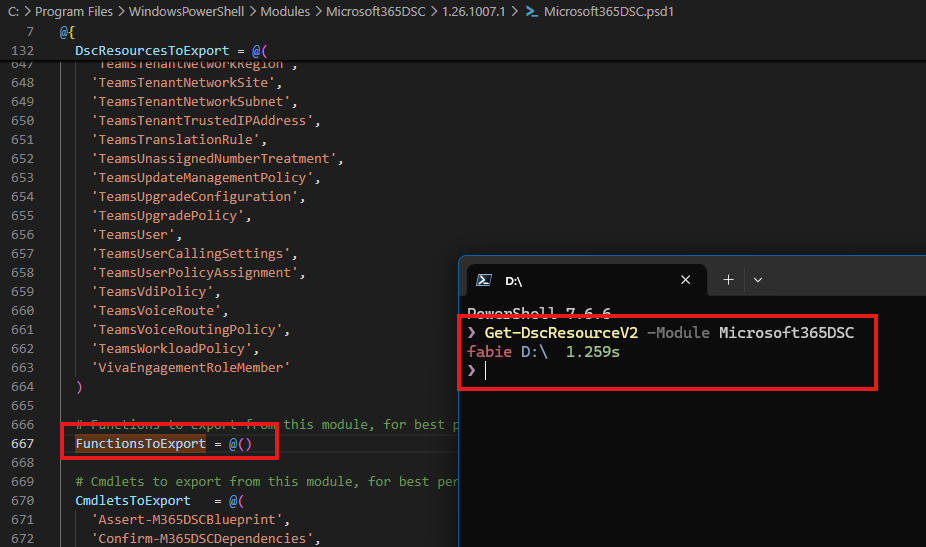
Task: Click 'FunctionsToExport' on line 667
Action: tap(141, 444)
